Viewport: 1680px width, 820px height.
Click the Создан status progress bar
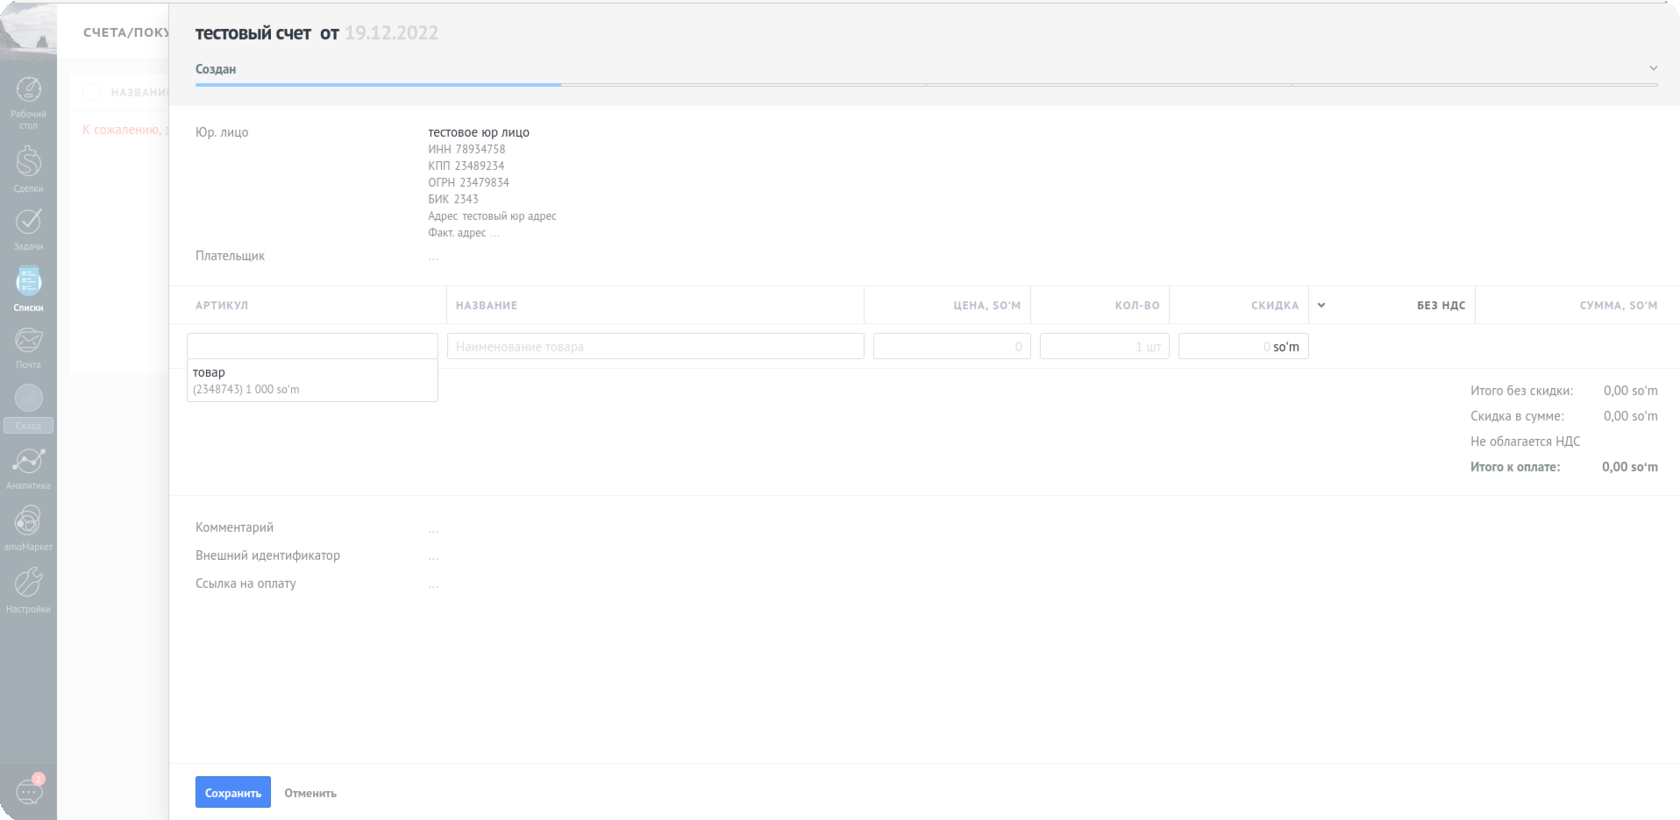(378, 84)
